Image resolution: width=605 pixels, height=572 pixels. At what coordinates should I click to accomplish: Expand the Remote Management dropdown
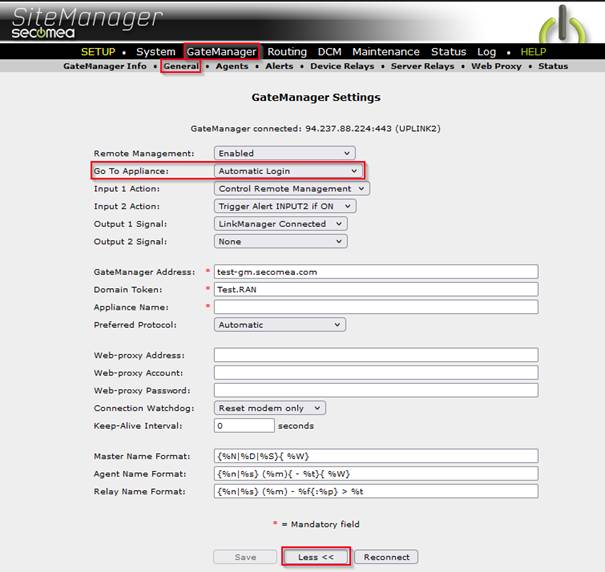285,153
